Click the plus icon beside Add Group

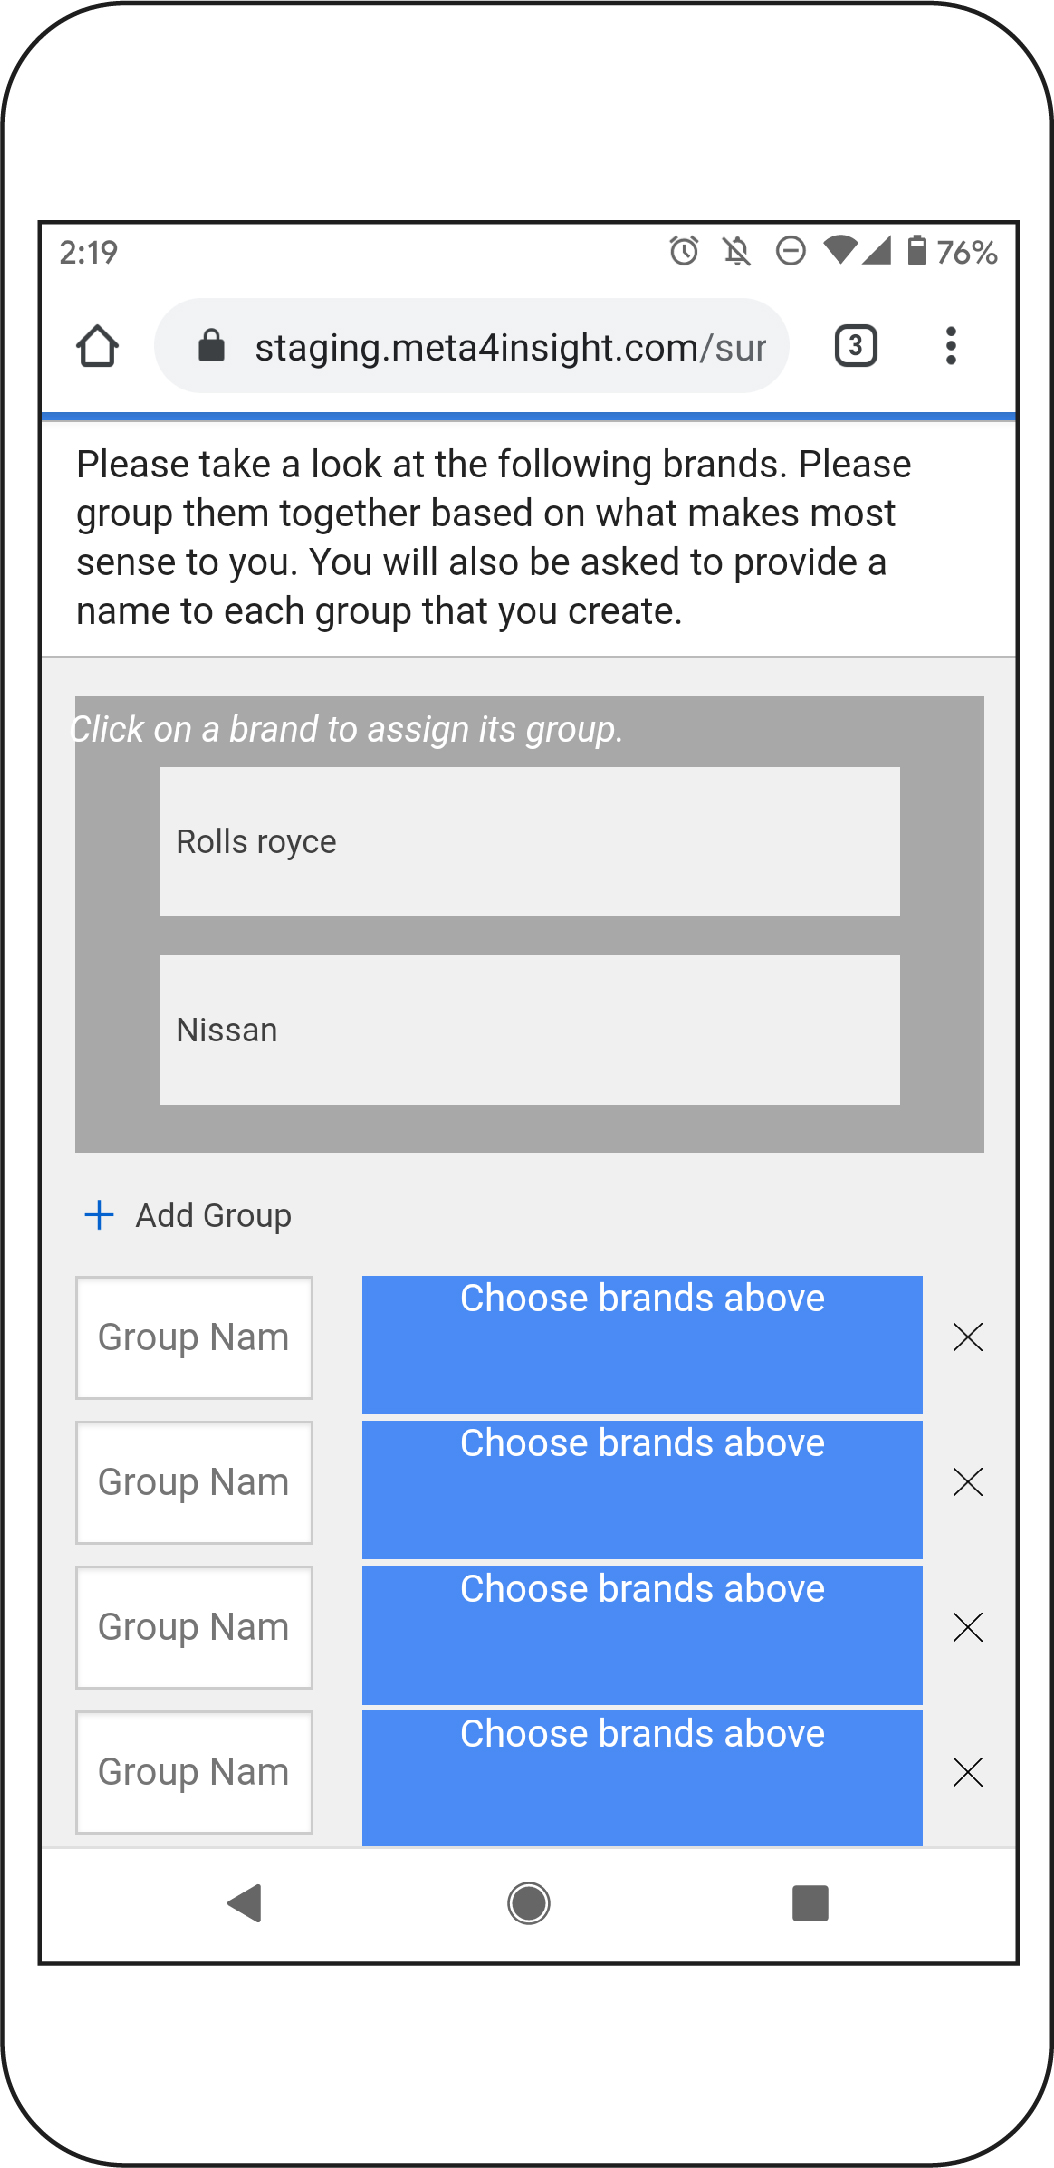pyautogui.click(x=99, y=1215)
